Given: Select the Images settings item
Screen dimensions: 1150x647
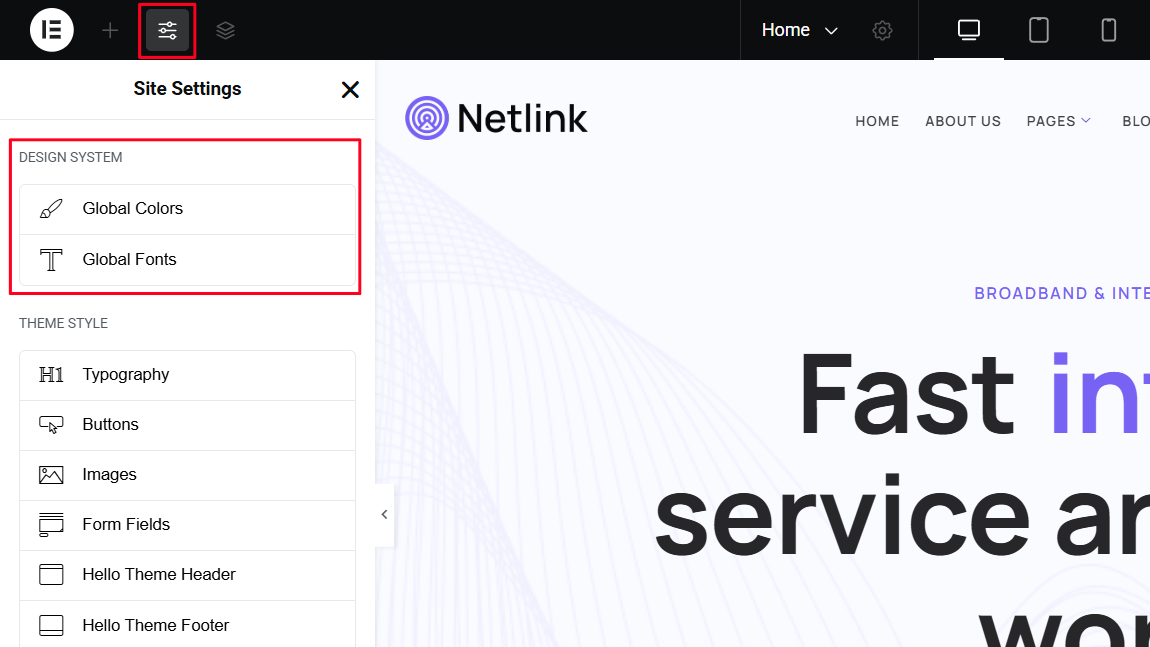Looking at the screenshot, I should click(x=187, y=475).
